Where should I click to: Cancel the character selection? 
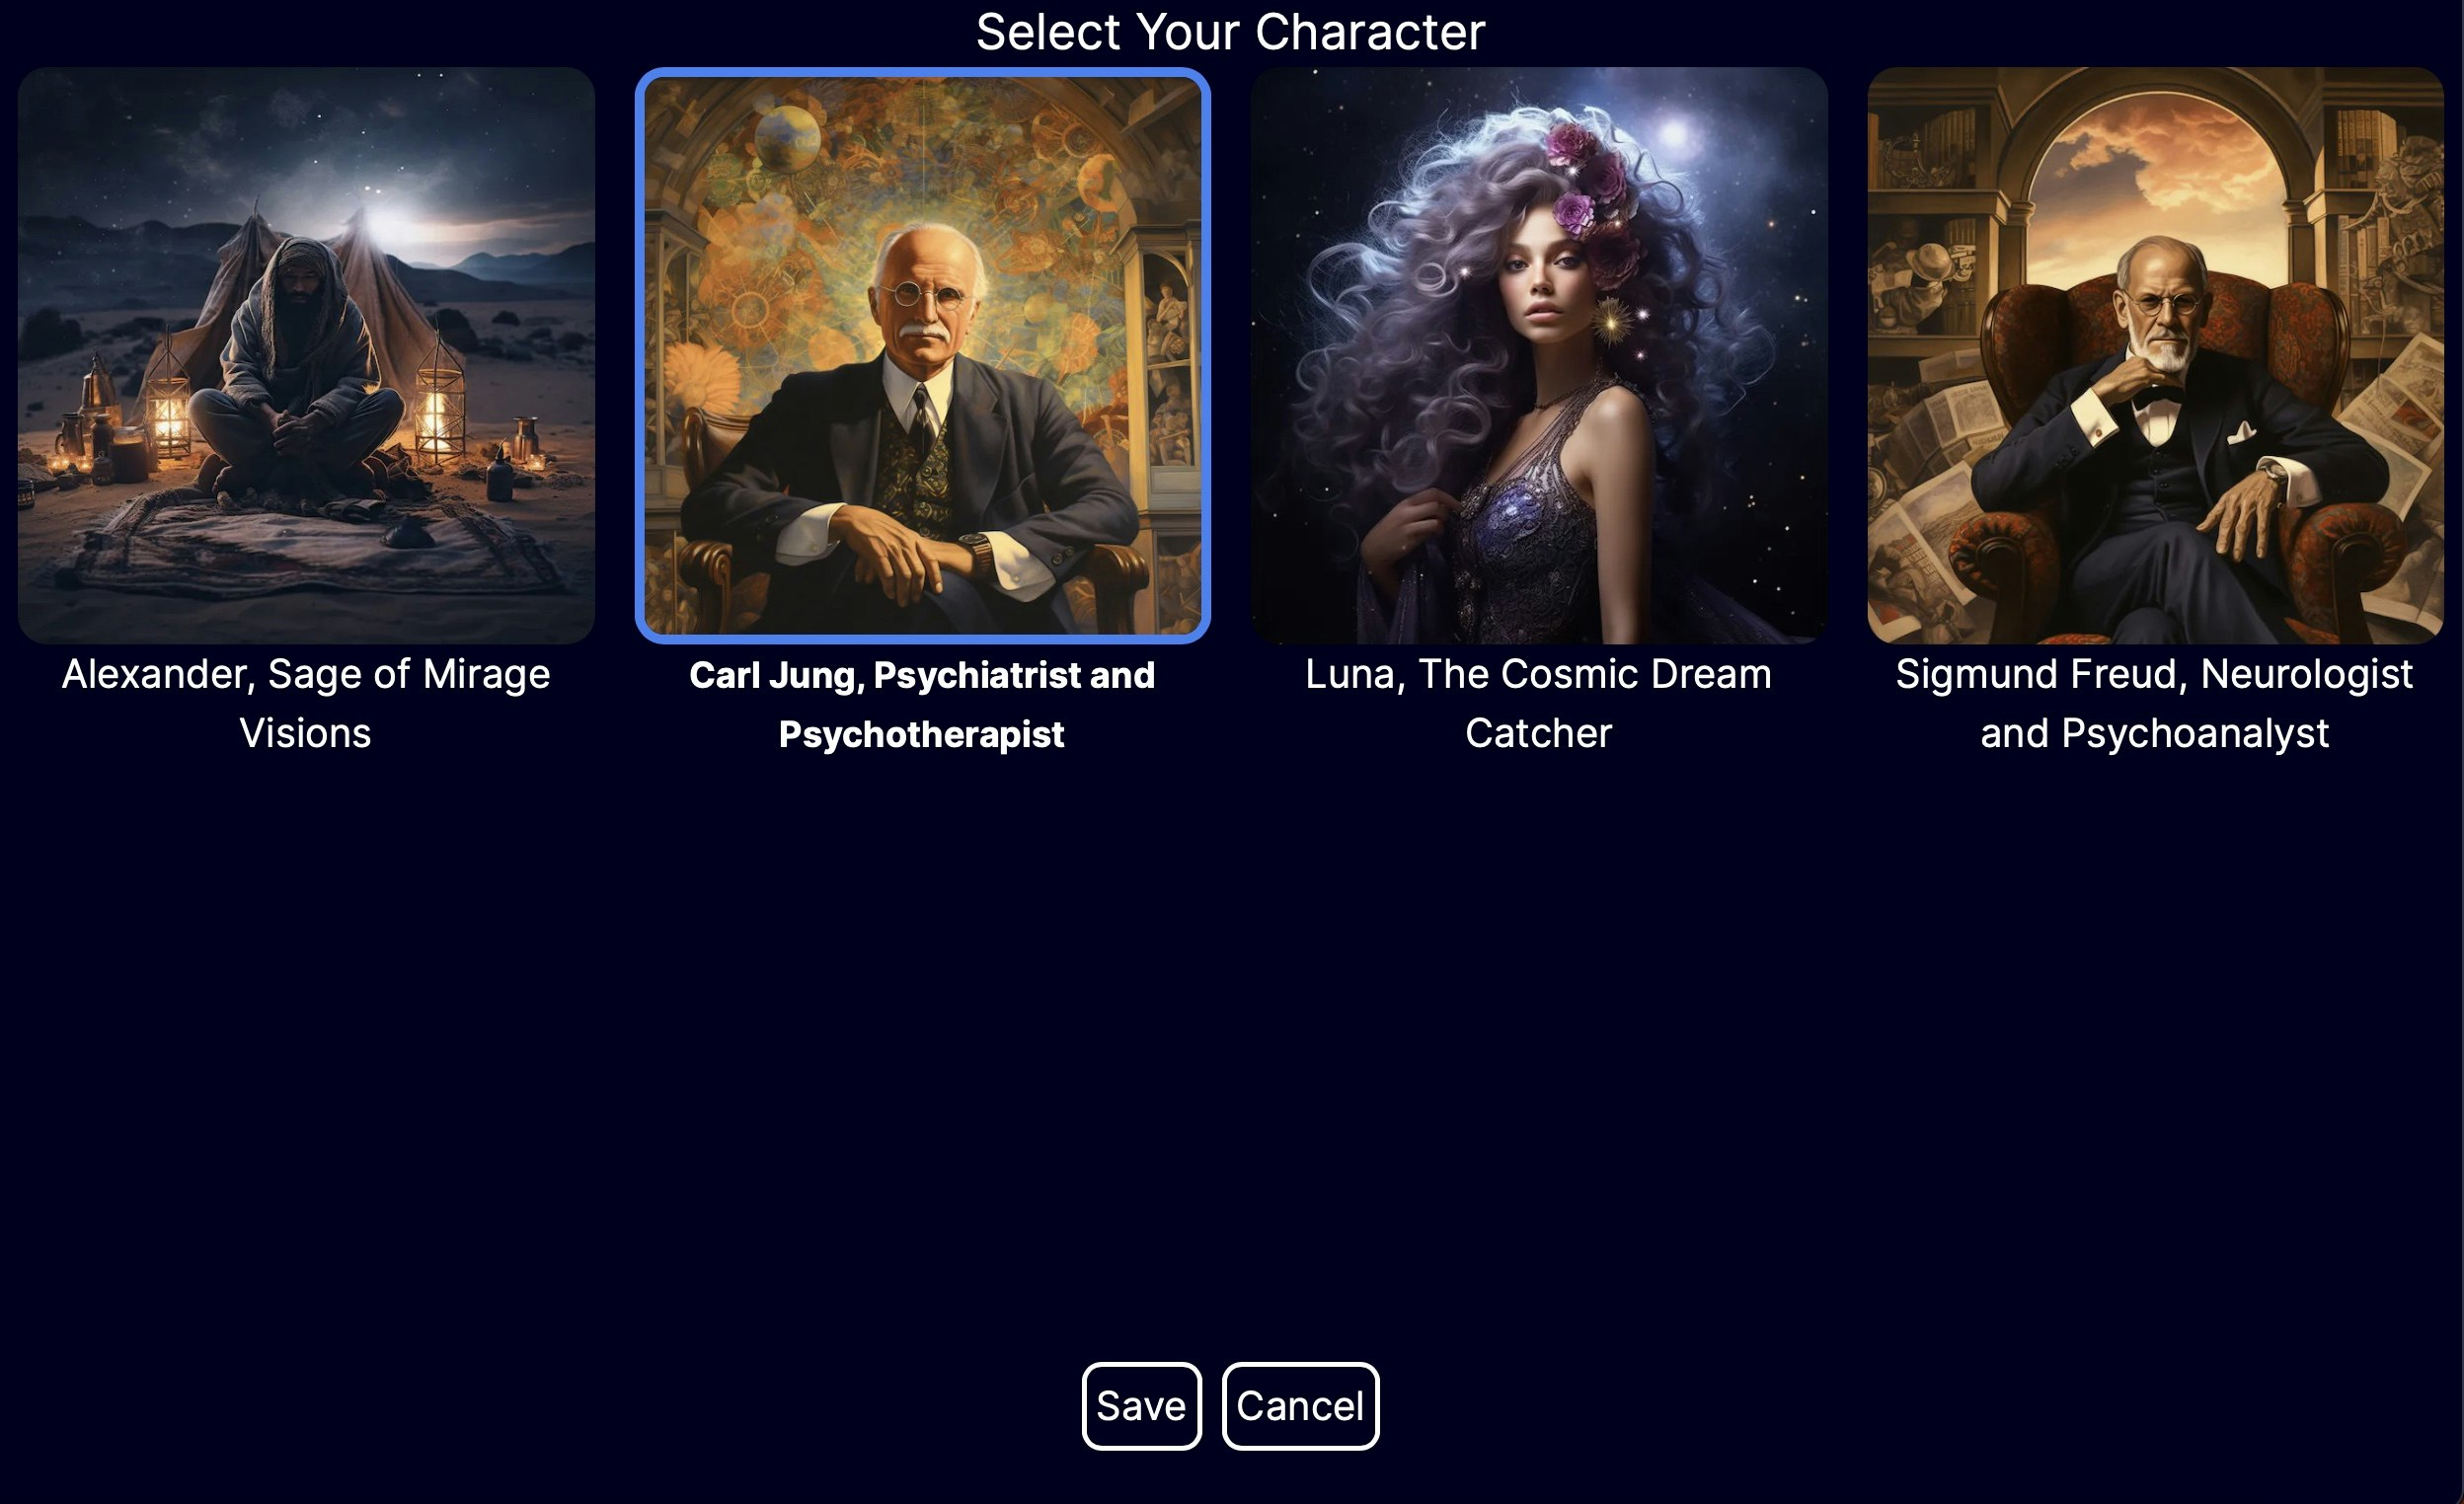(1300, 1406)
